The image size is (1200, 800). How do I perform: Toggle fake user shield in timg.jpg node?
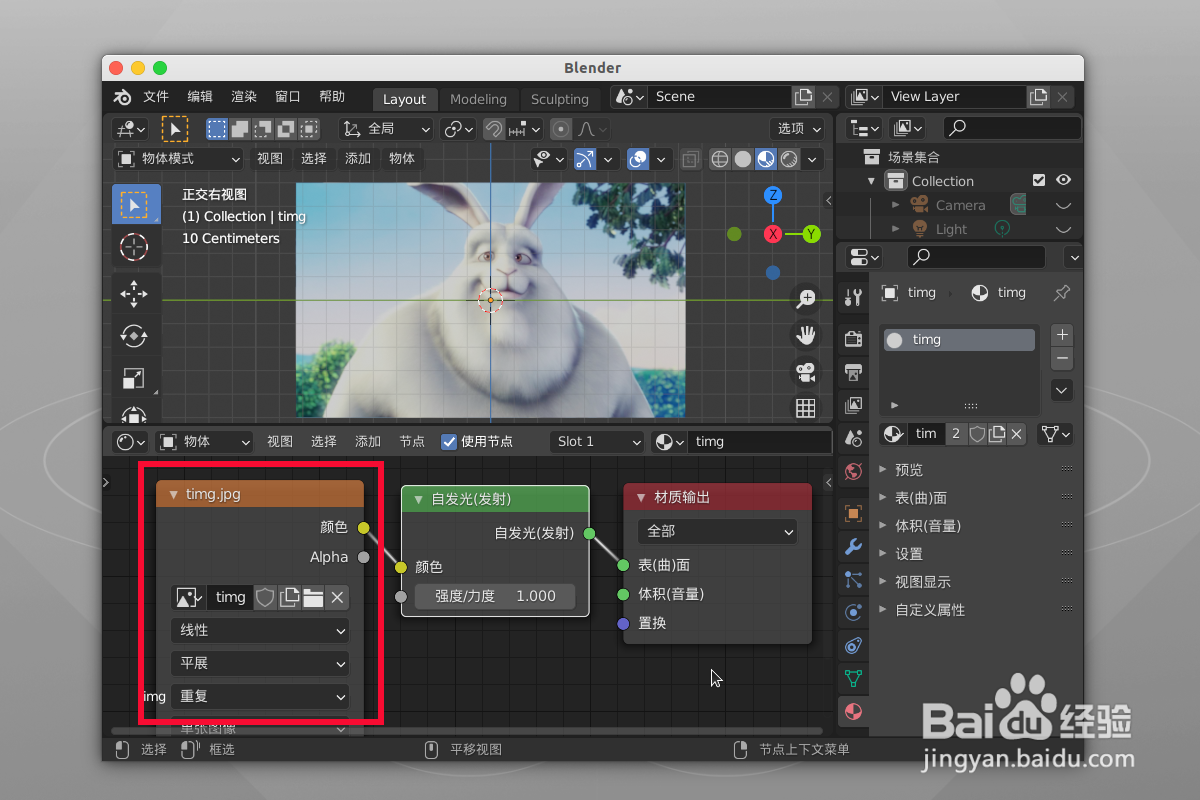click(265, 597)
